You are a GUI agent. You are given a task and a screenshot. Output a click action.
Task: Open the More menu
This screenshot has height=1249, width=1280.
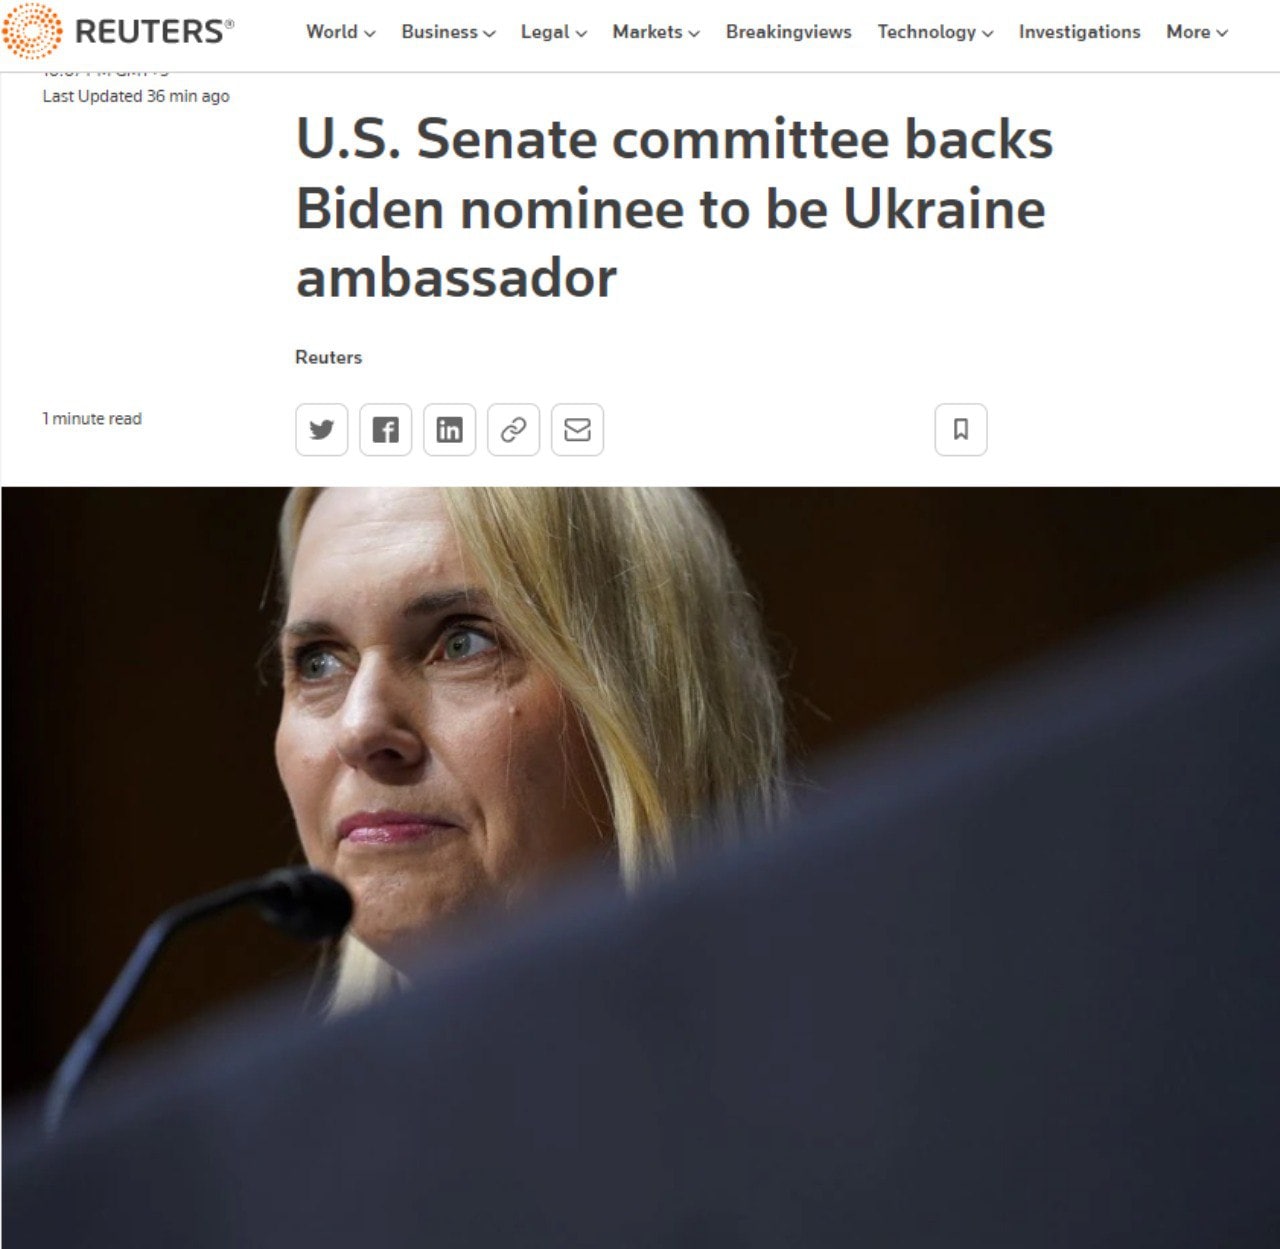point(1197,32)
